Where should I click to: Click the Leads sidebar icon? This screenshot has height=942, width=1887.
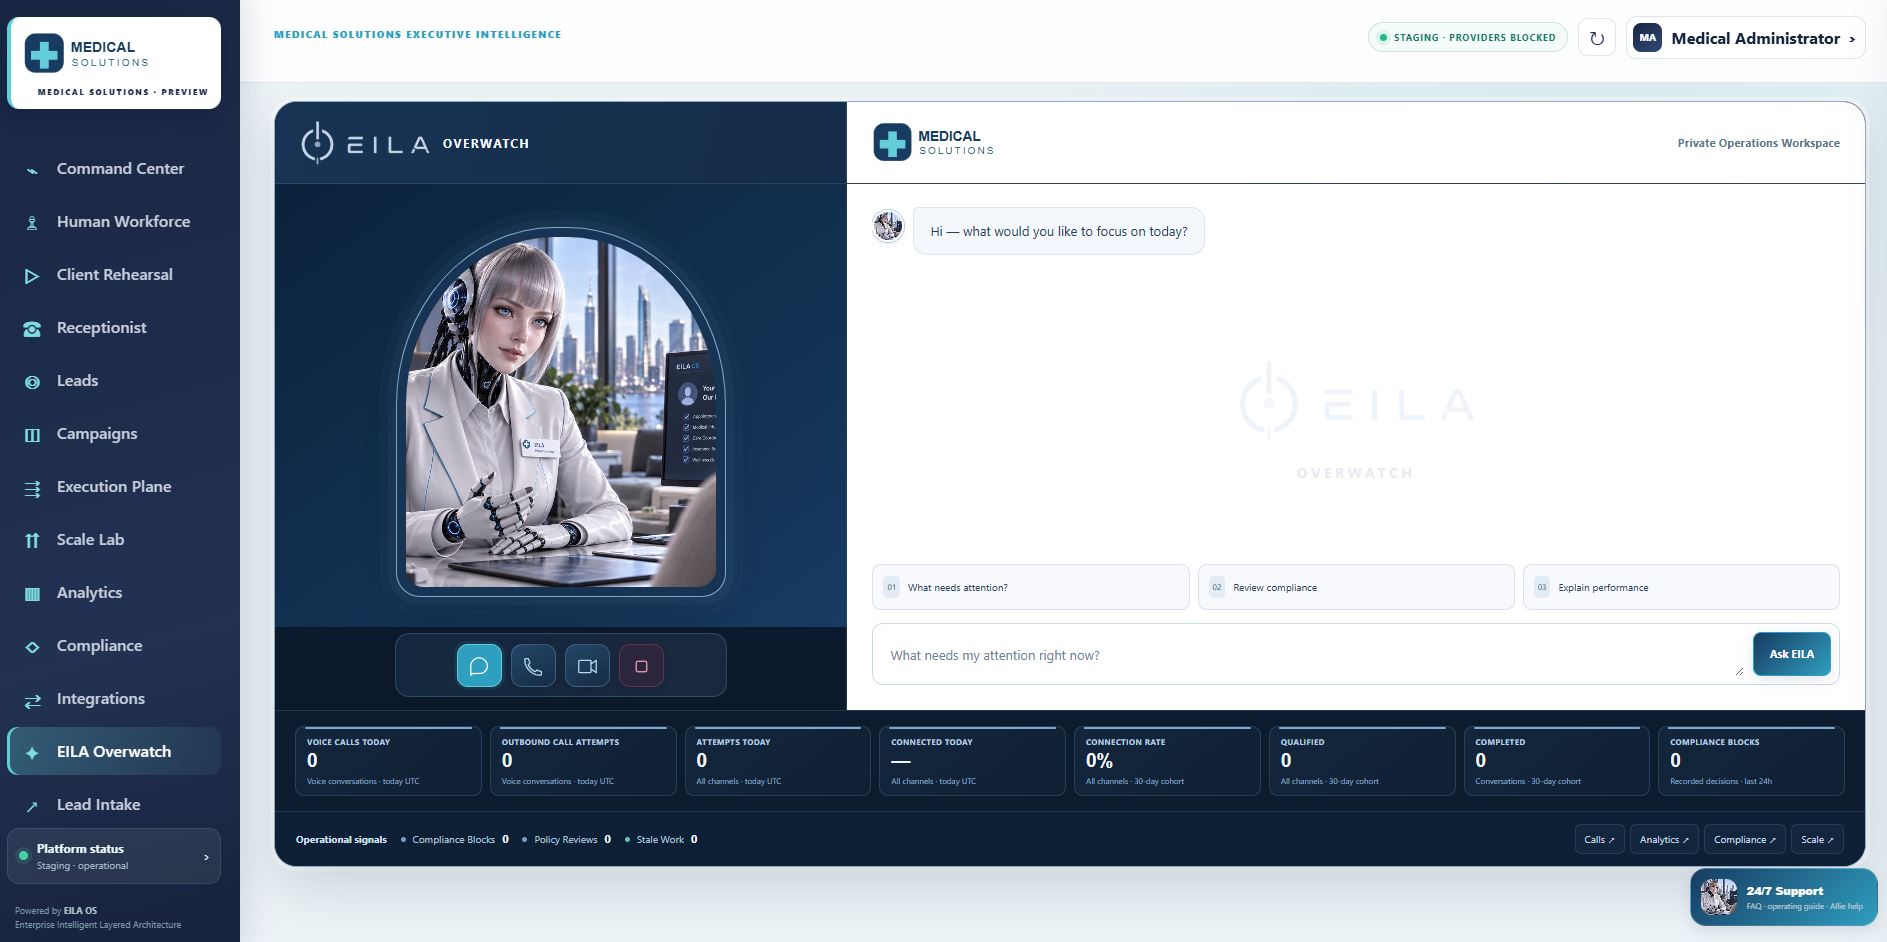32,381
